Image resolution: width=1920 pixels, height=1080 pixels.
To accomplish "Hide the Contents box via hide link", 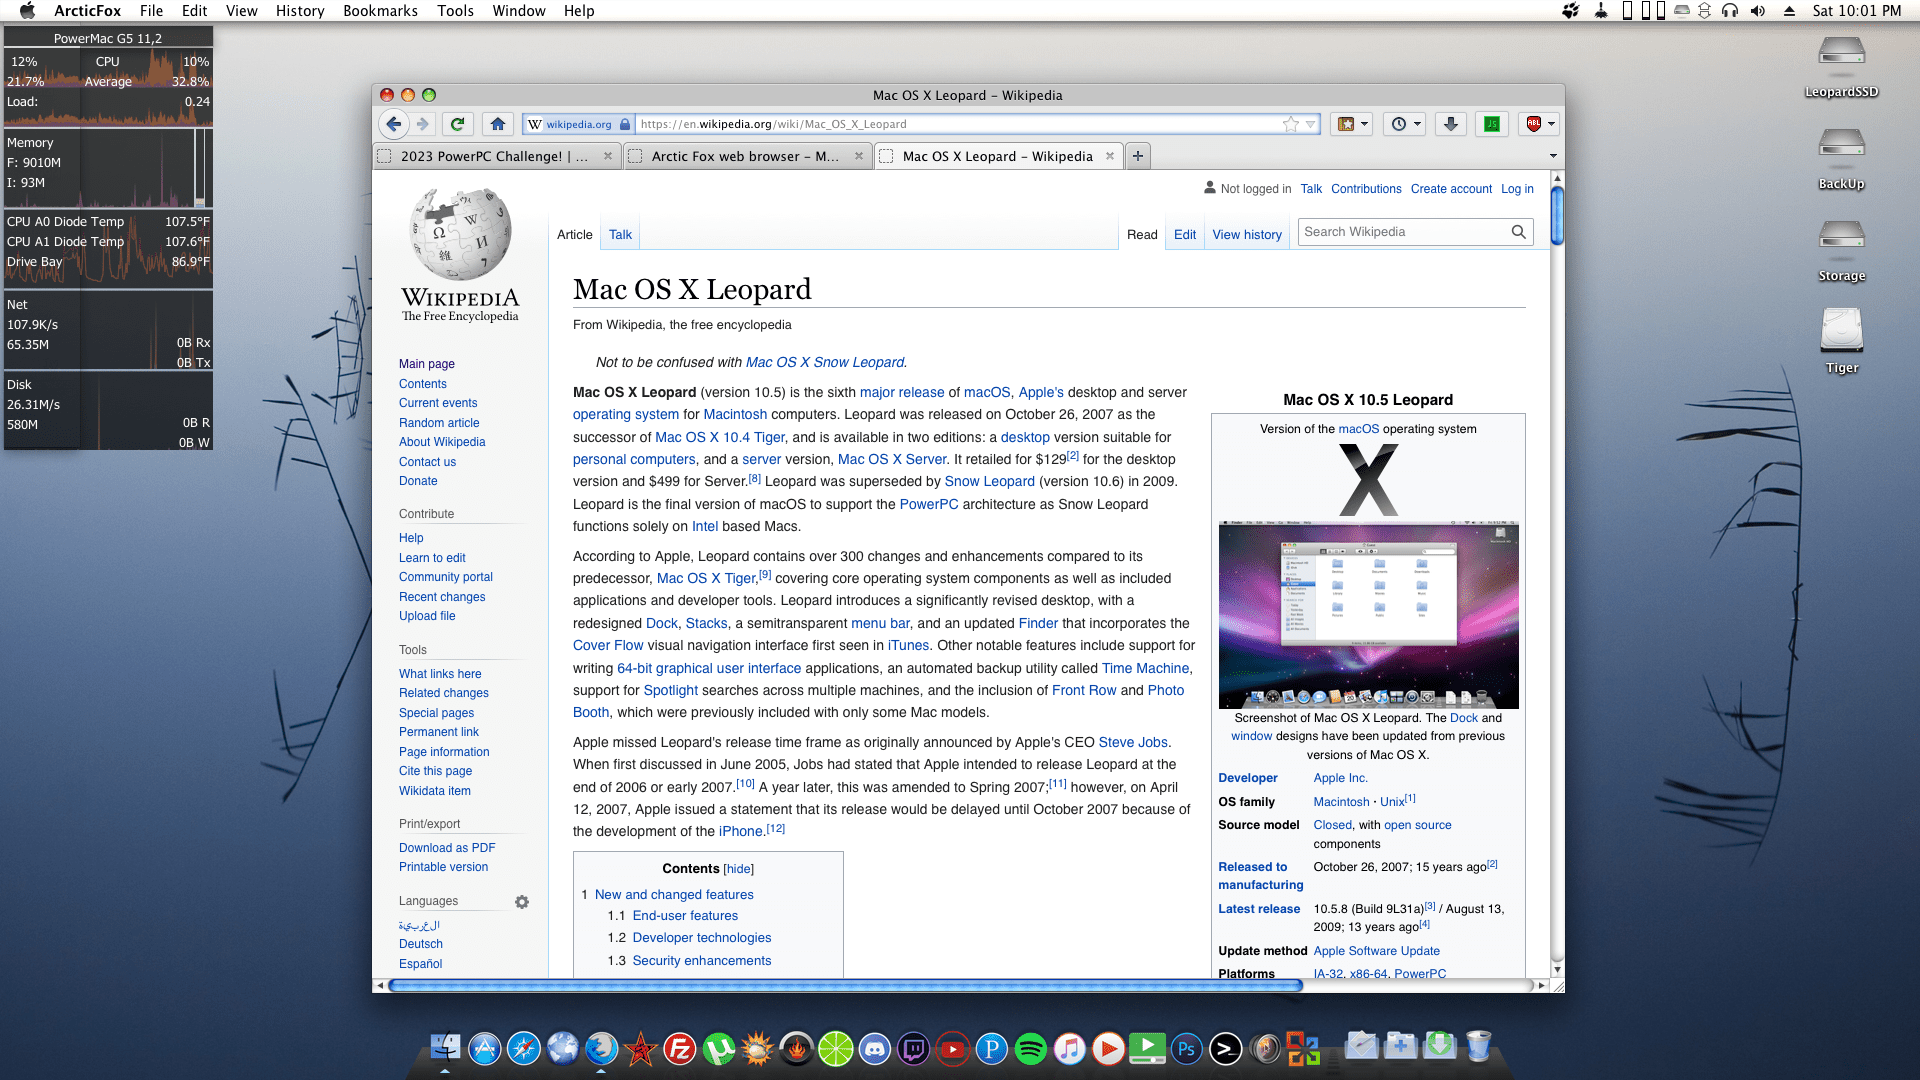I will [x=738, y=869].
